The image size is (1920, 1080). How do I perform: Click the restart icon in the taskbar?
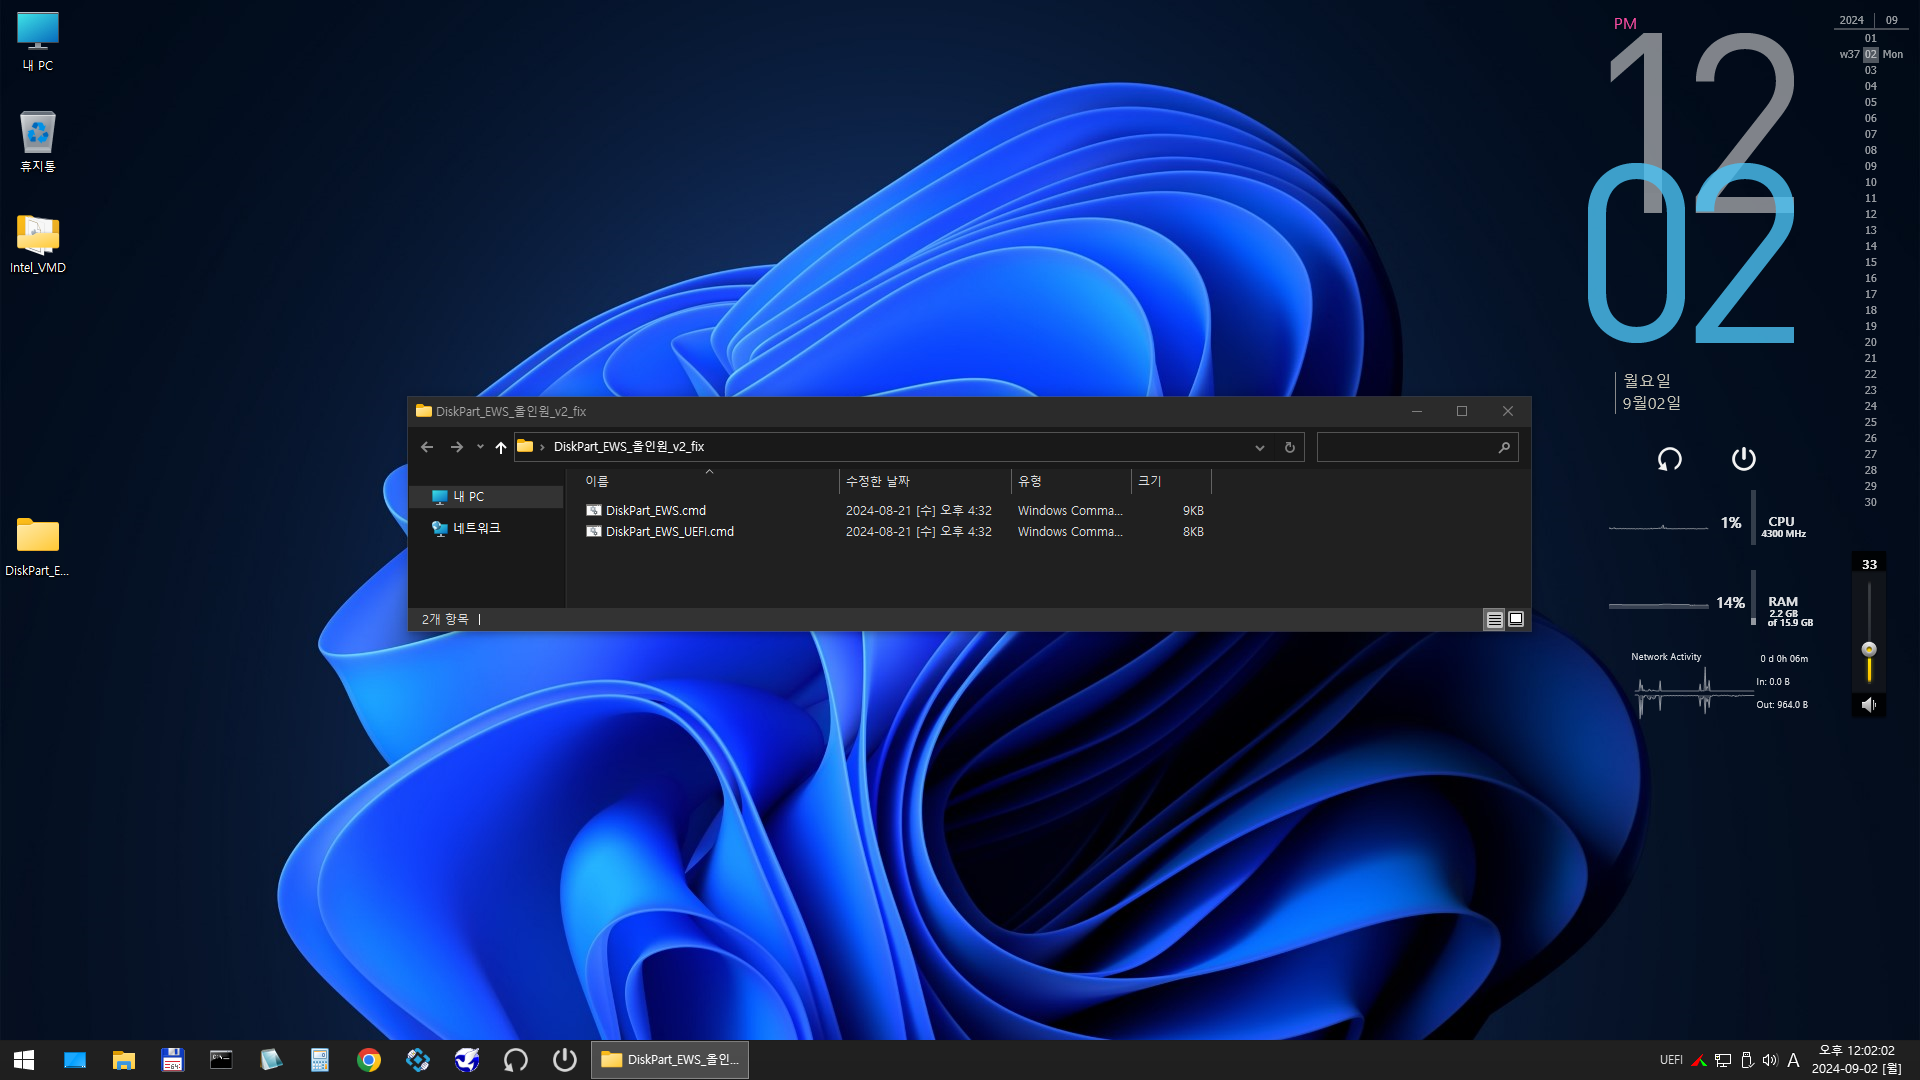516,1060
